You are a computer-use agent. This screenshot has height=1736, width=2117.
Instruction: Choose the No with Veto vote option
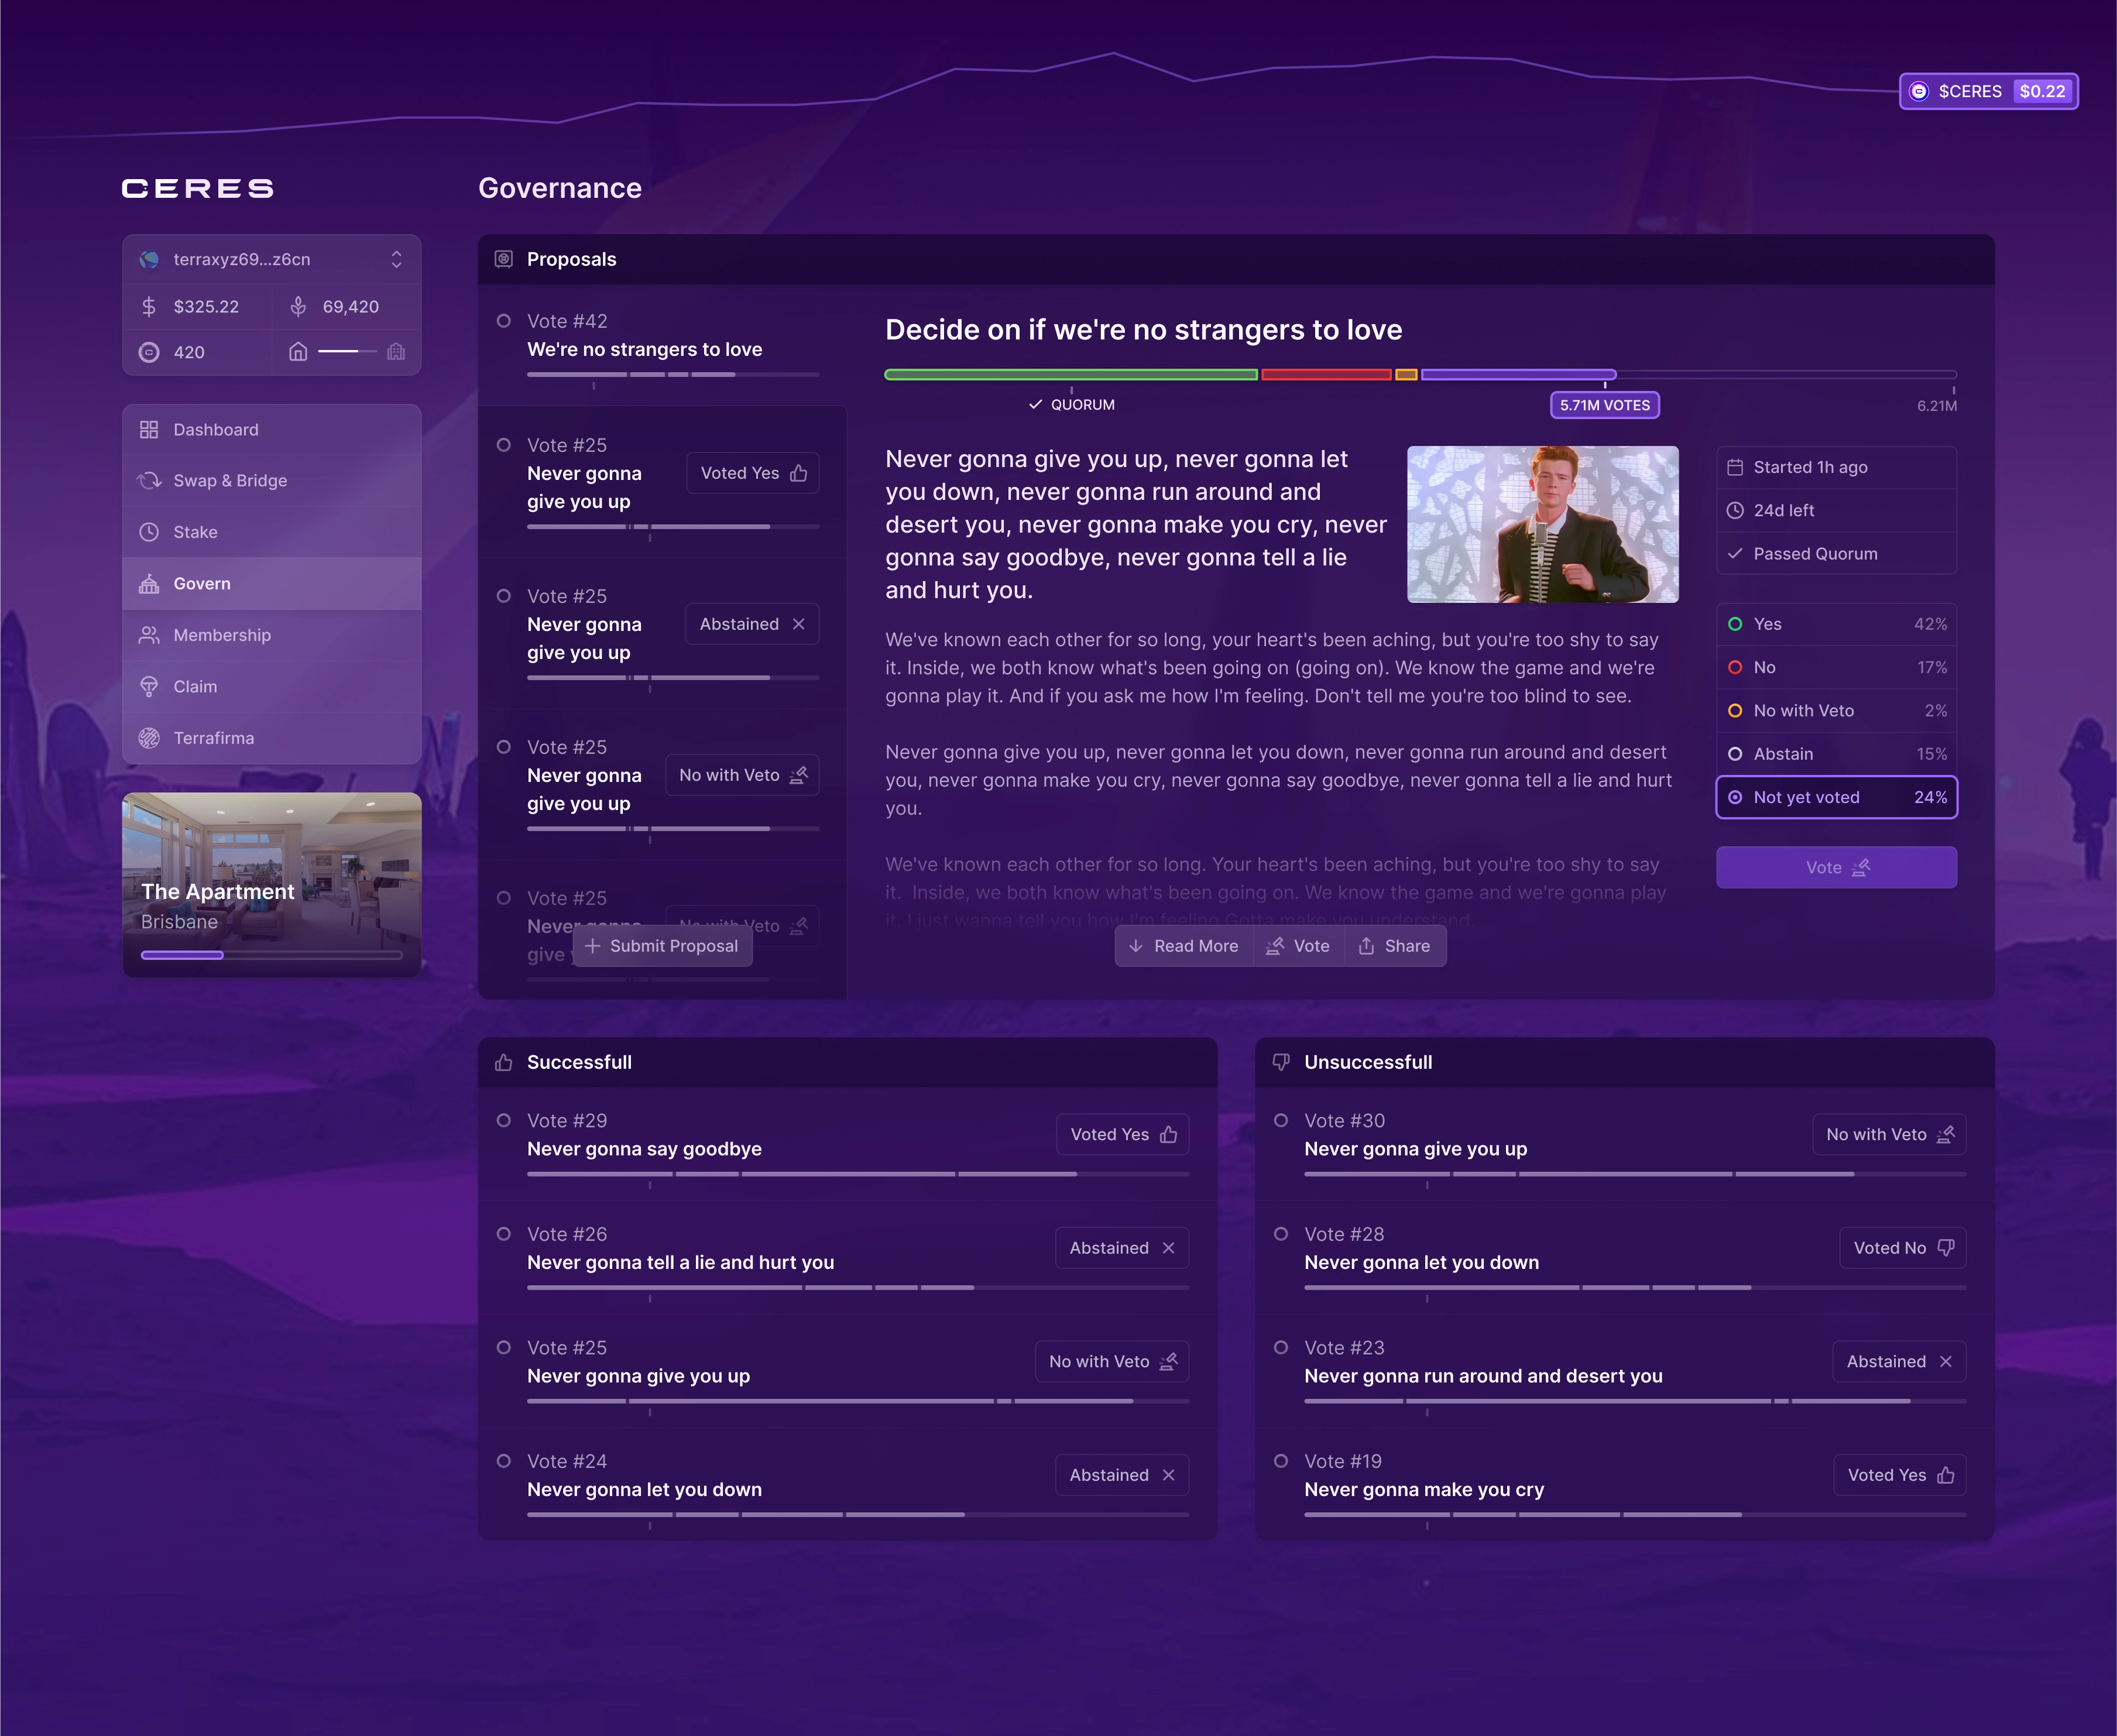click(1836, 711)
